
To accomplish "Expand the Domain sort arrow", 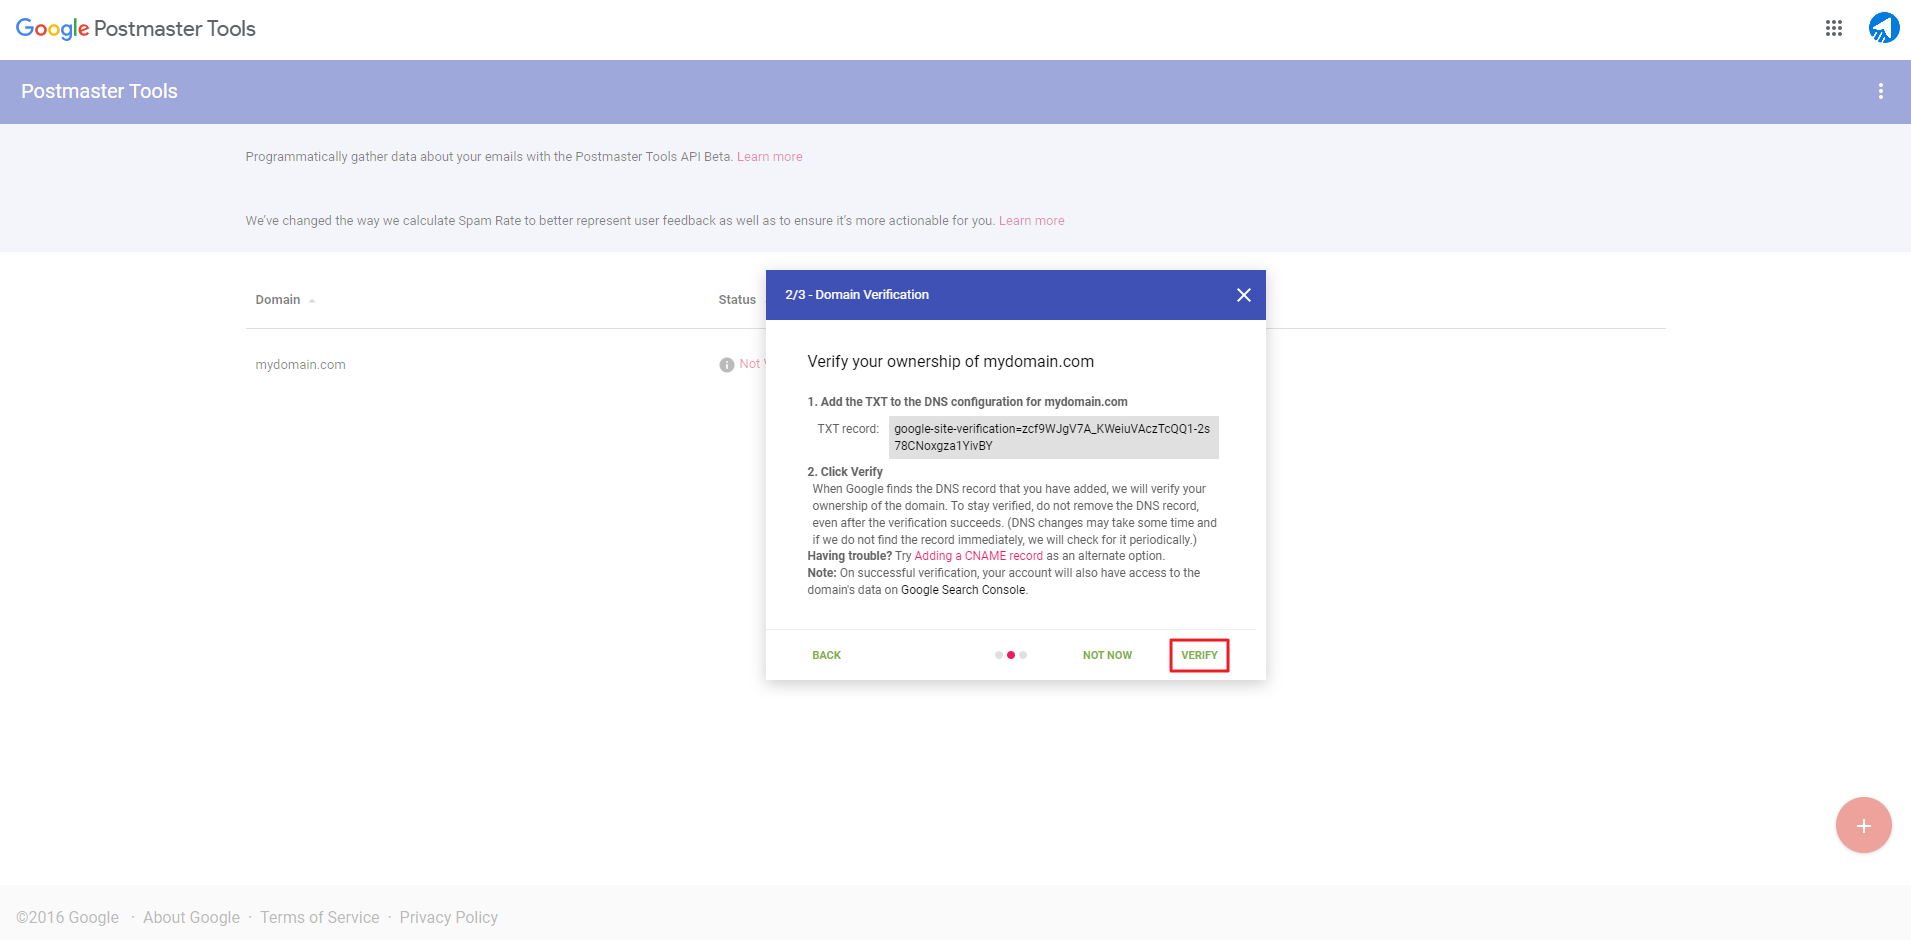I will pos(310,300).
